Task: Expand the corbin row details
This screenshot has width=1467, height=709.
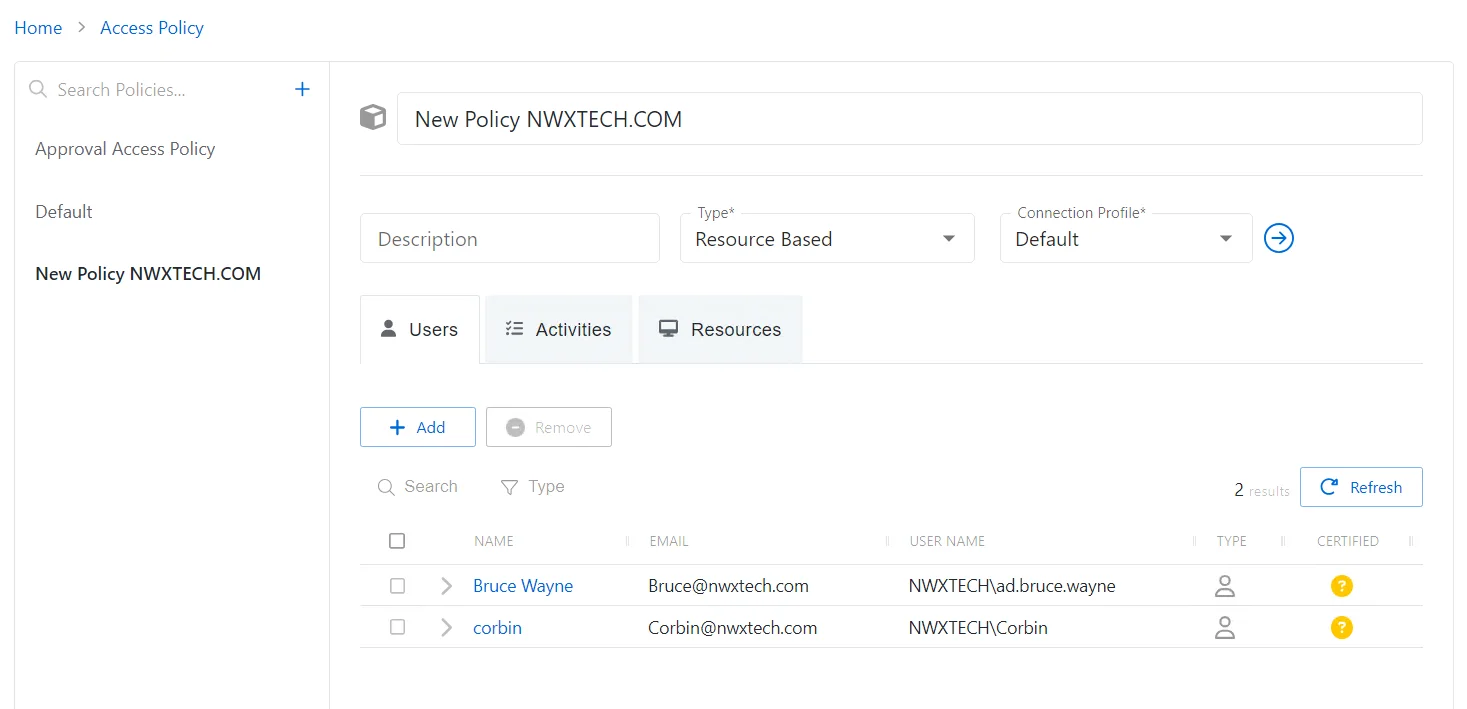Action: pos(446,628)
